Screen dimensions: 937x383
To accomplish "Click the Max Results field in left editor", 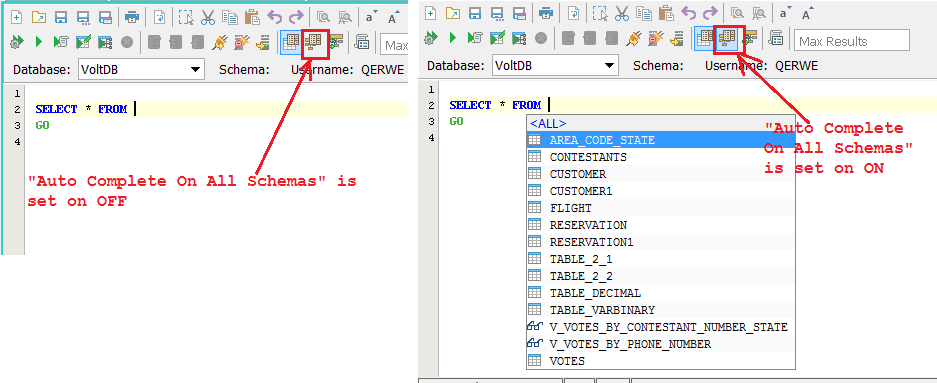I will [394, 45].
